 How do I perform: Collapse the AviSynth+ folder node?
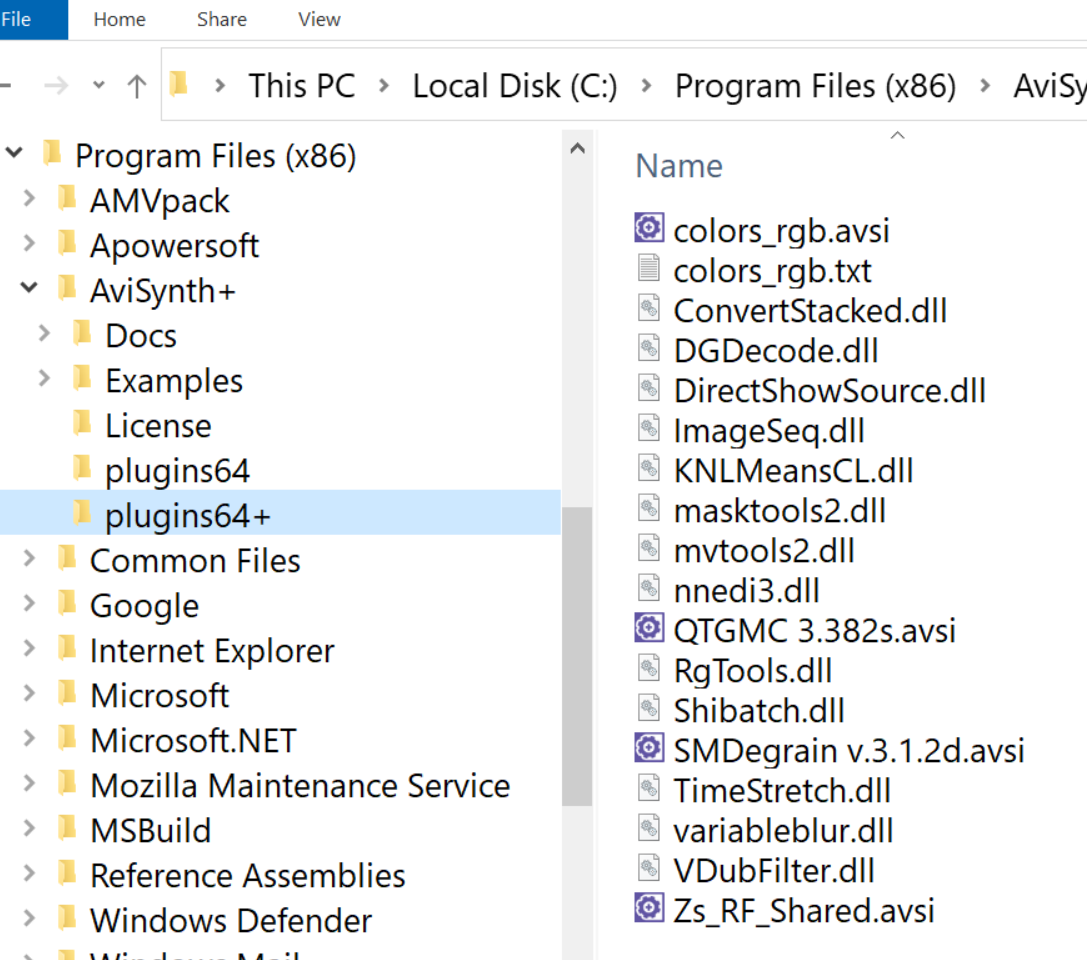29,287
